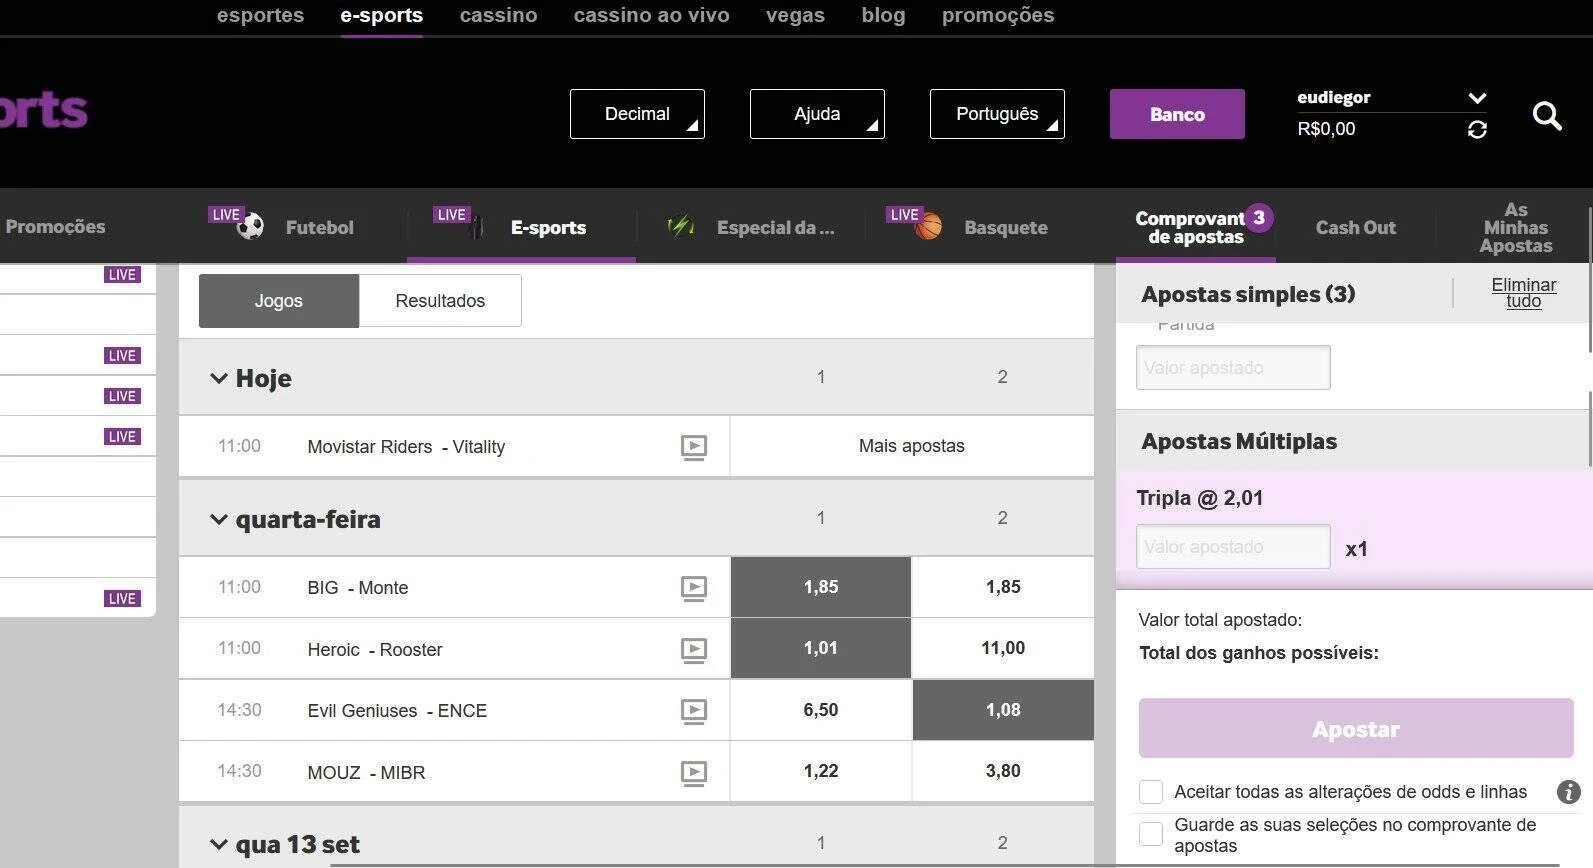Screen dimensions: 1593x868
Task: Click the Apostar button
Action: pyautogui.click(x=1356, y=728)
